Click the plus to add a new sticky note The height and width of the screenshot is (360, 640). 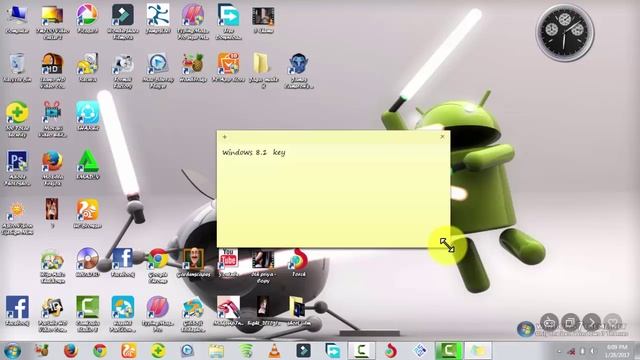click(224, 137)
